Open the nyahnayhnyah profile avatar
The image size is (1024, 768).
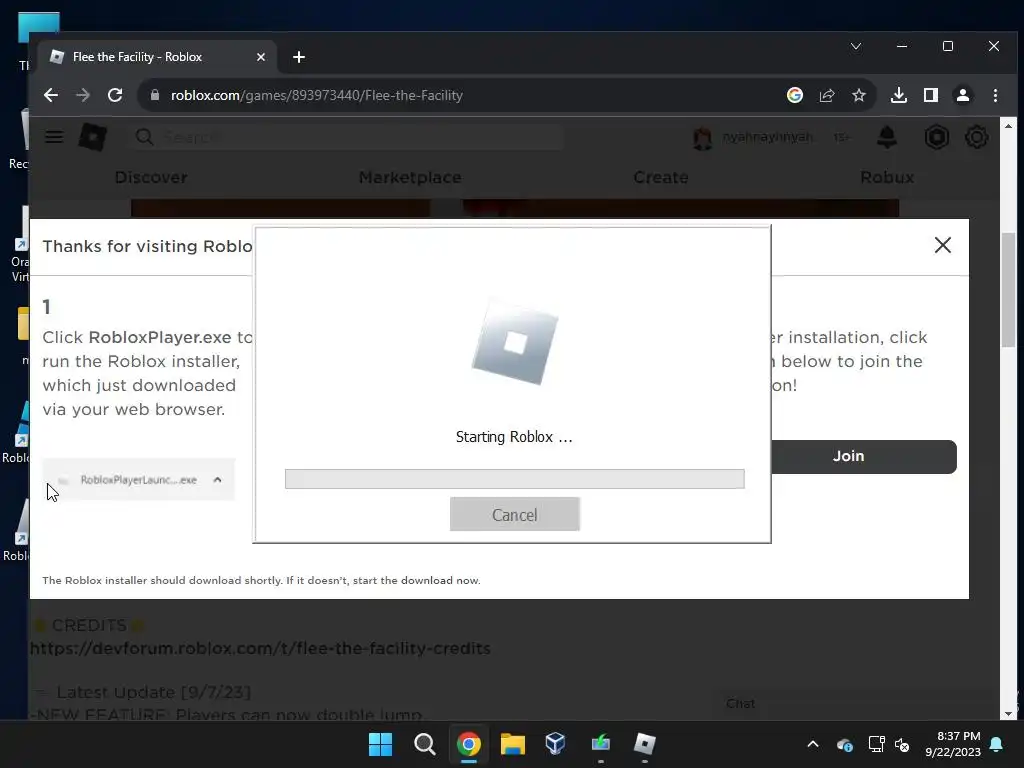702,138
